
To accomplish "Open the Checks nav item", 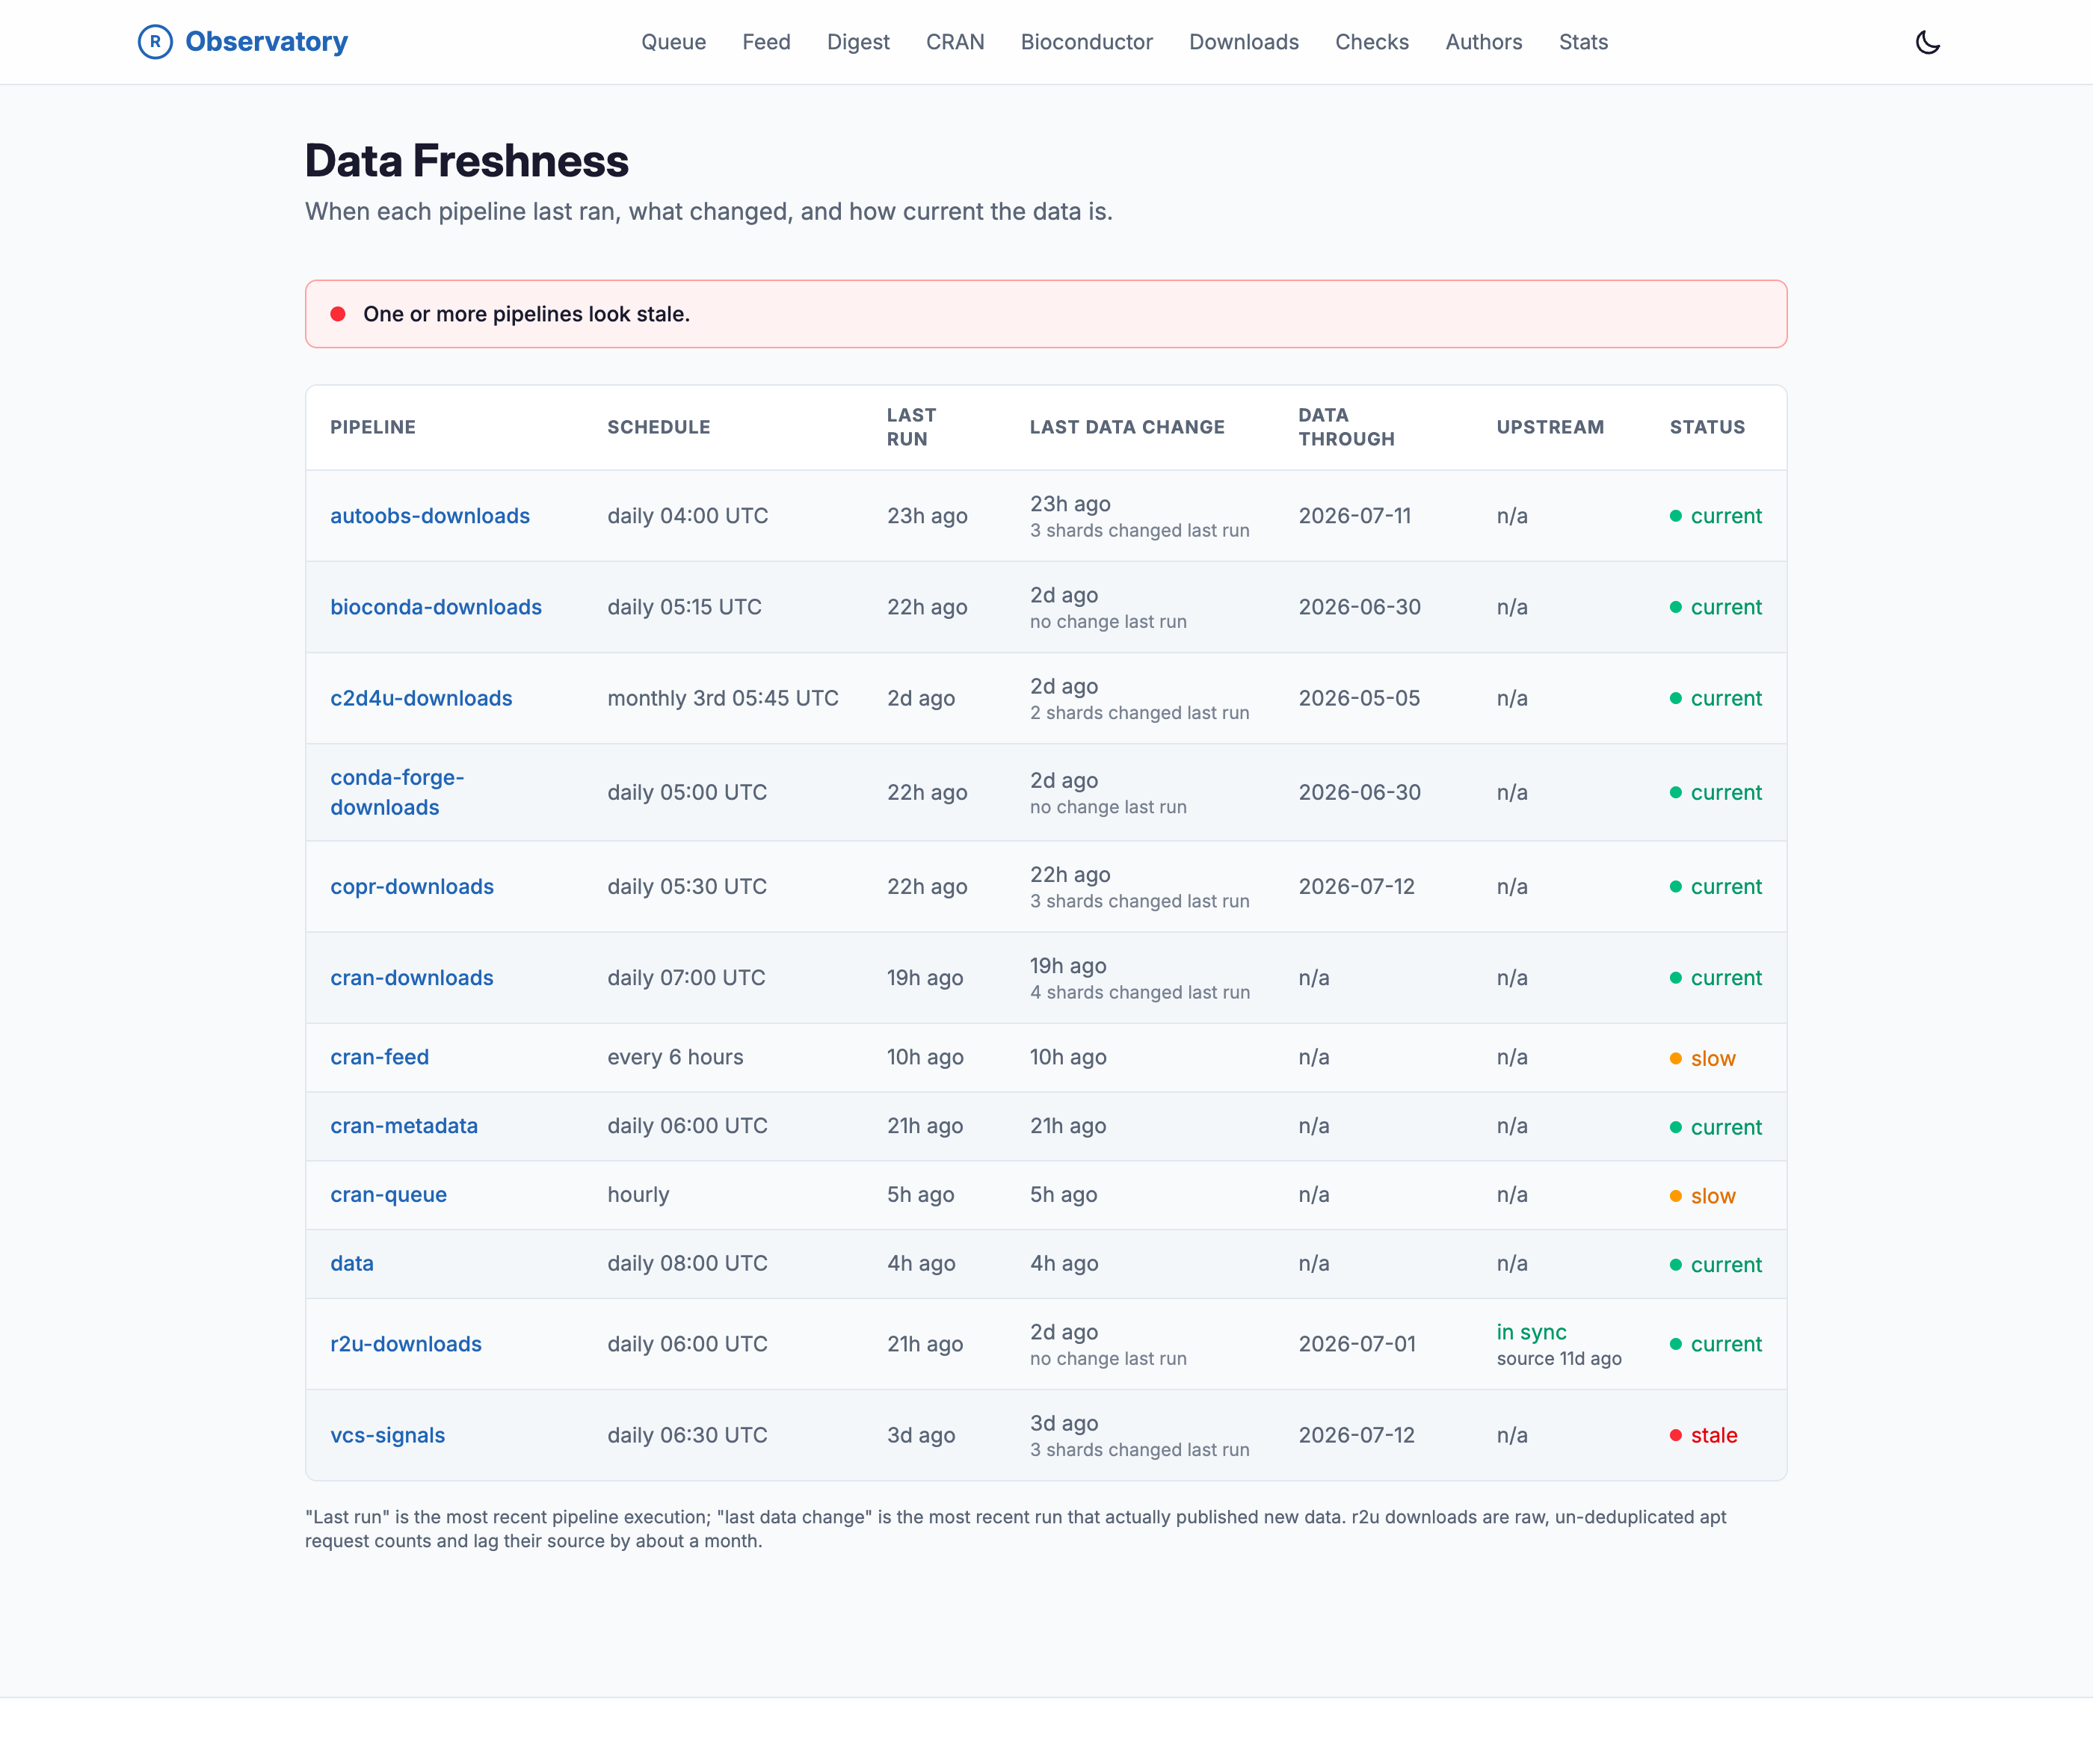I will (1372, 42).
